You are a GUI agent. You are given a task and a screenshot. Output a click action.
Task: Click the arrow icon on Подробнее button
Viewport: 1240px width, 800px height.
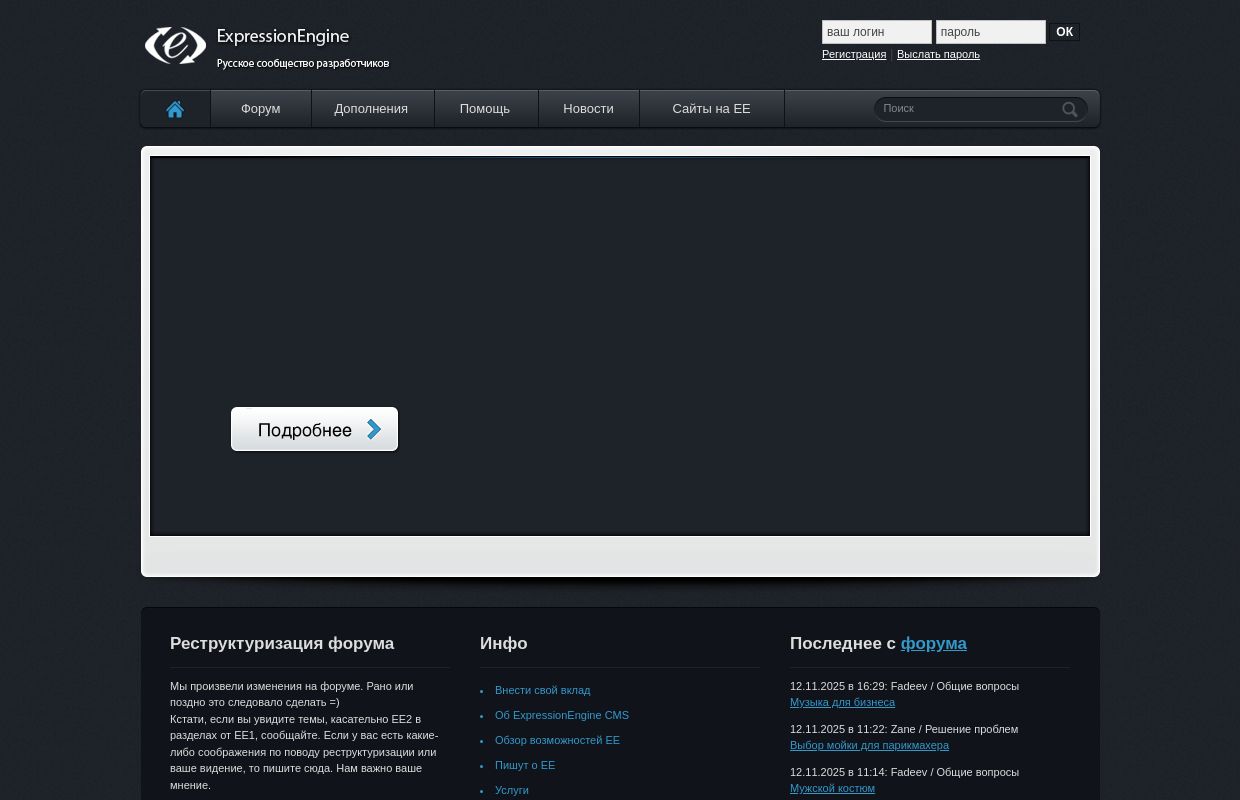point(374,429)
